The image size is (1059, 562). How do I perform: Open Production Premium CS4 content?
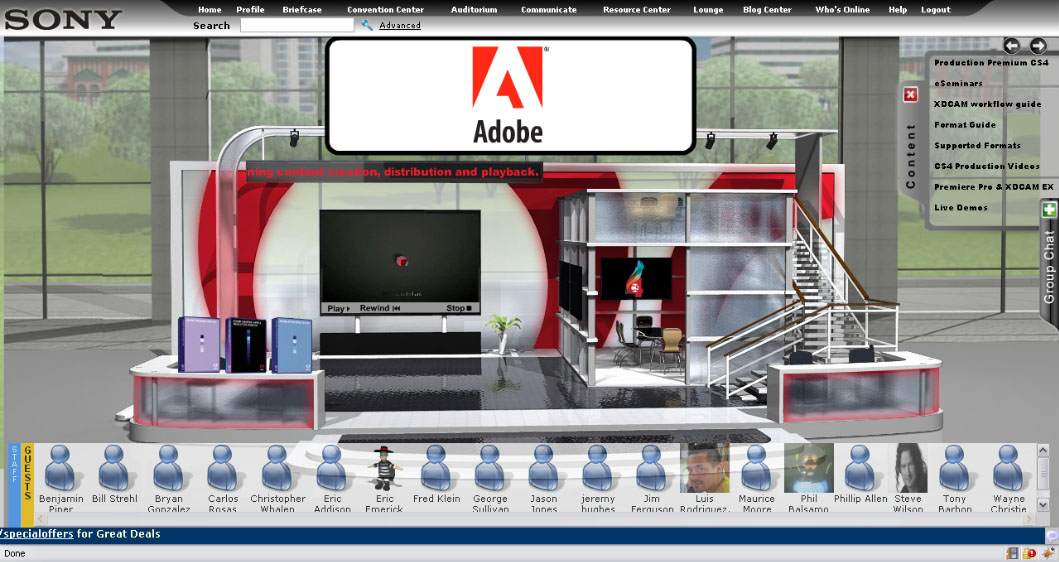pyautogui.click(x=991, y=62)
